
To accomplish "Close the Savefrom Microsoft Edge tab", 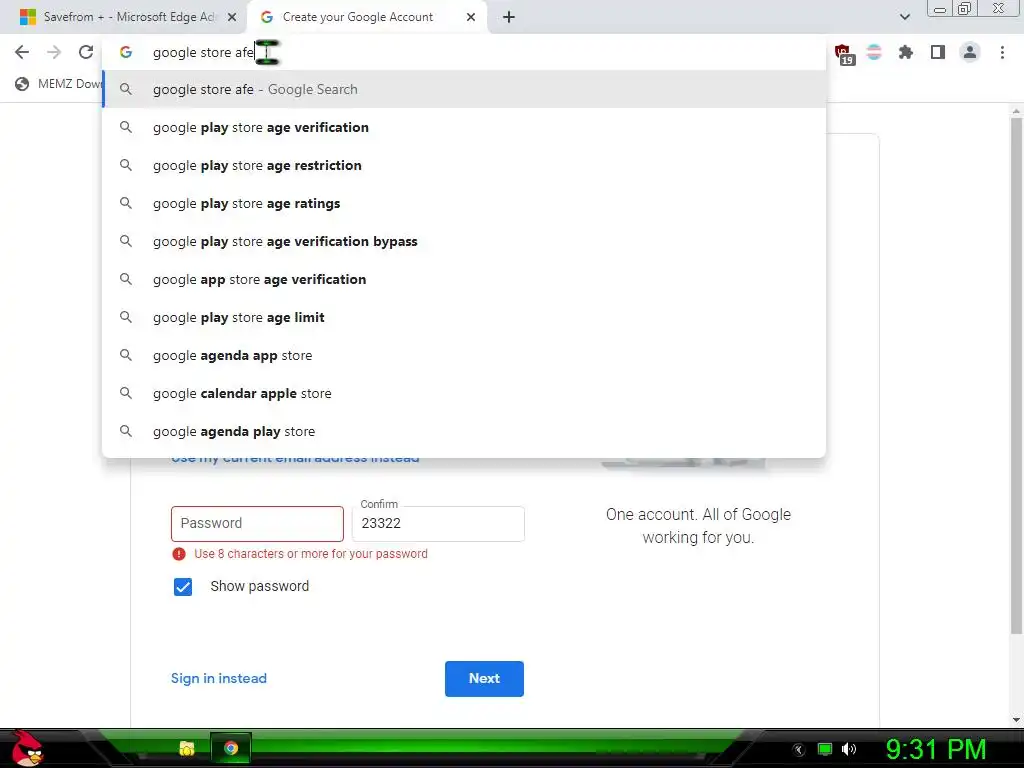I will 232,17.
